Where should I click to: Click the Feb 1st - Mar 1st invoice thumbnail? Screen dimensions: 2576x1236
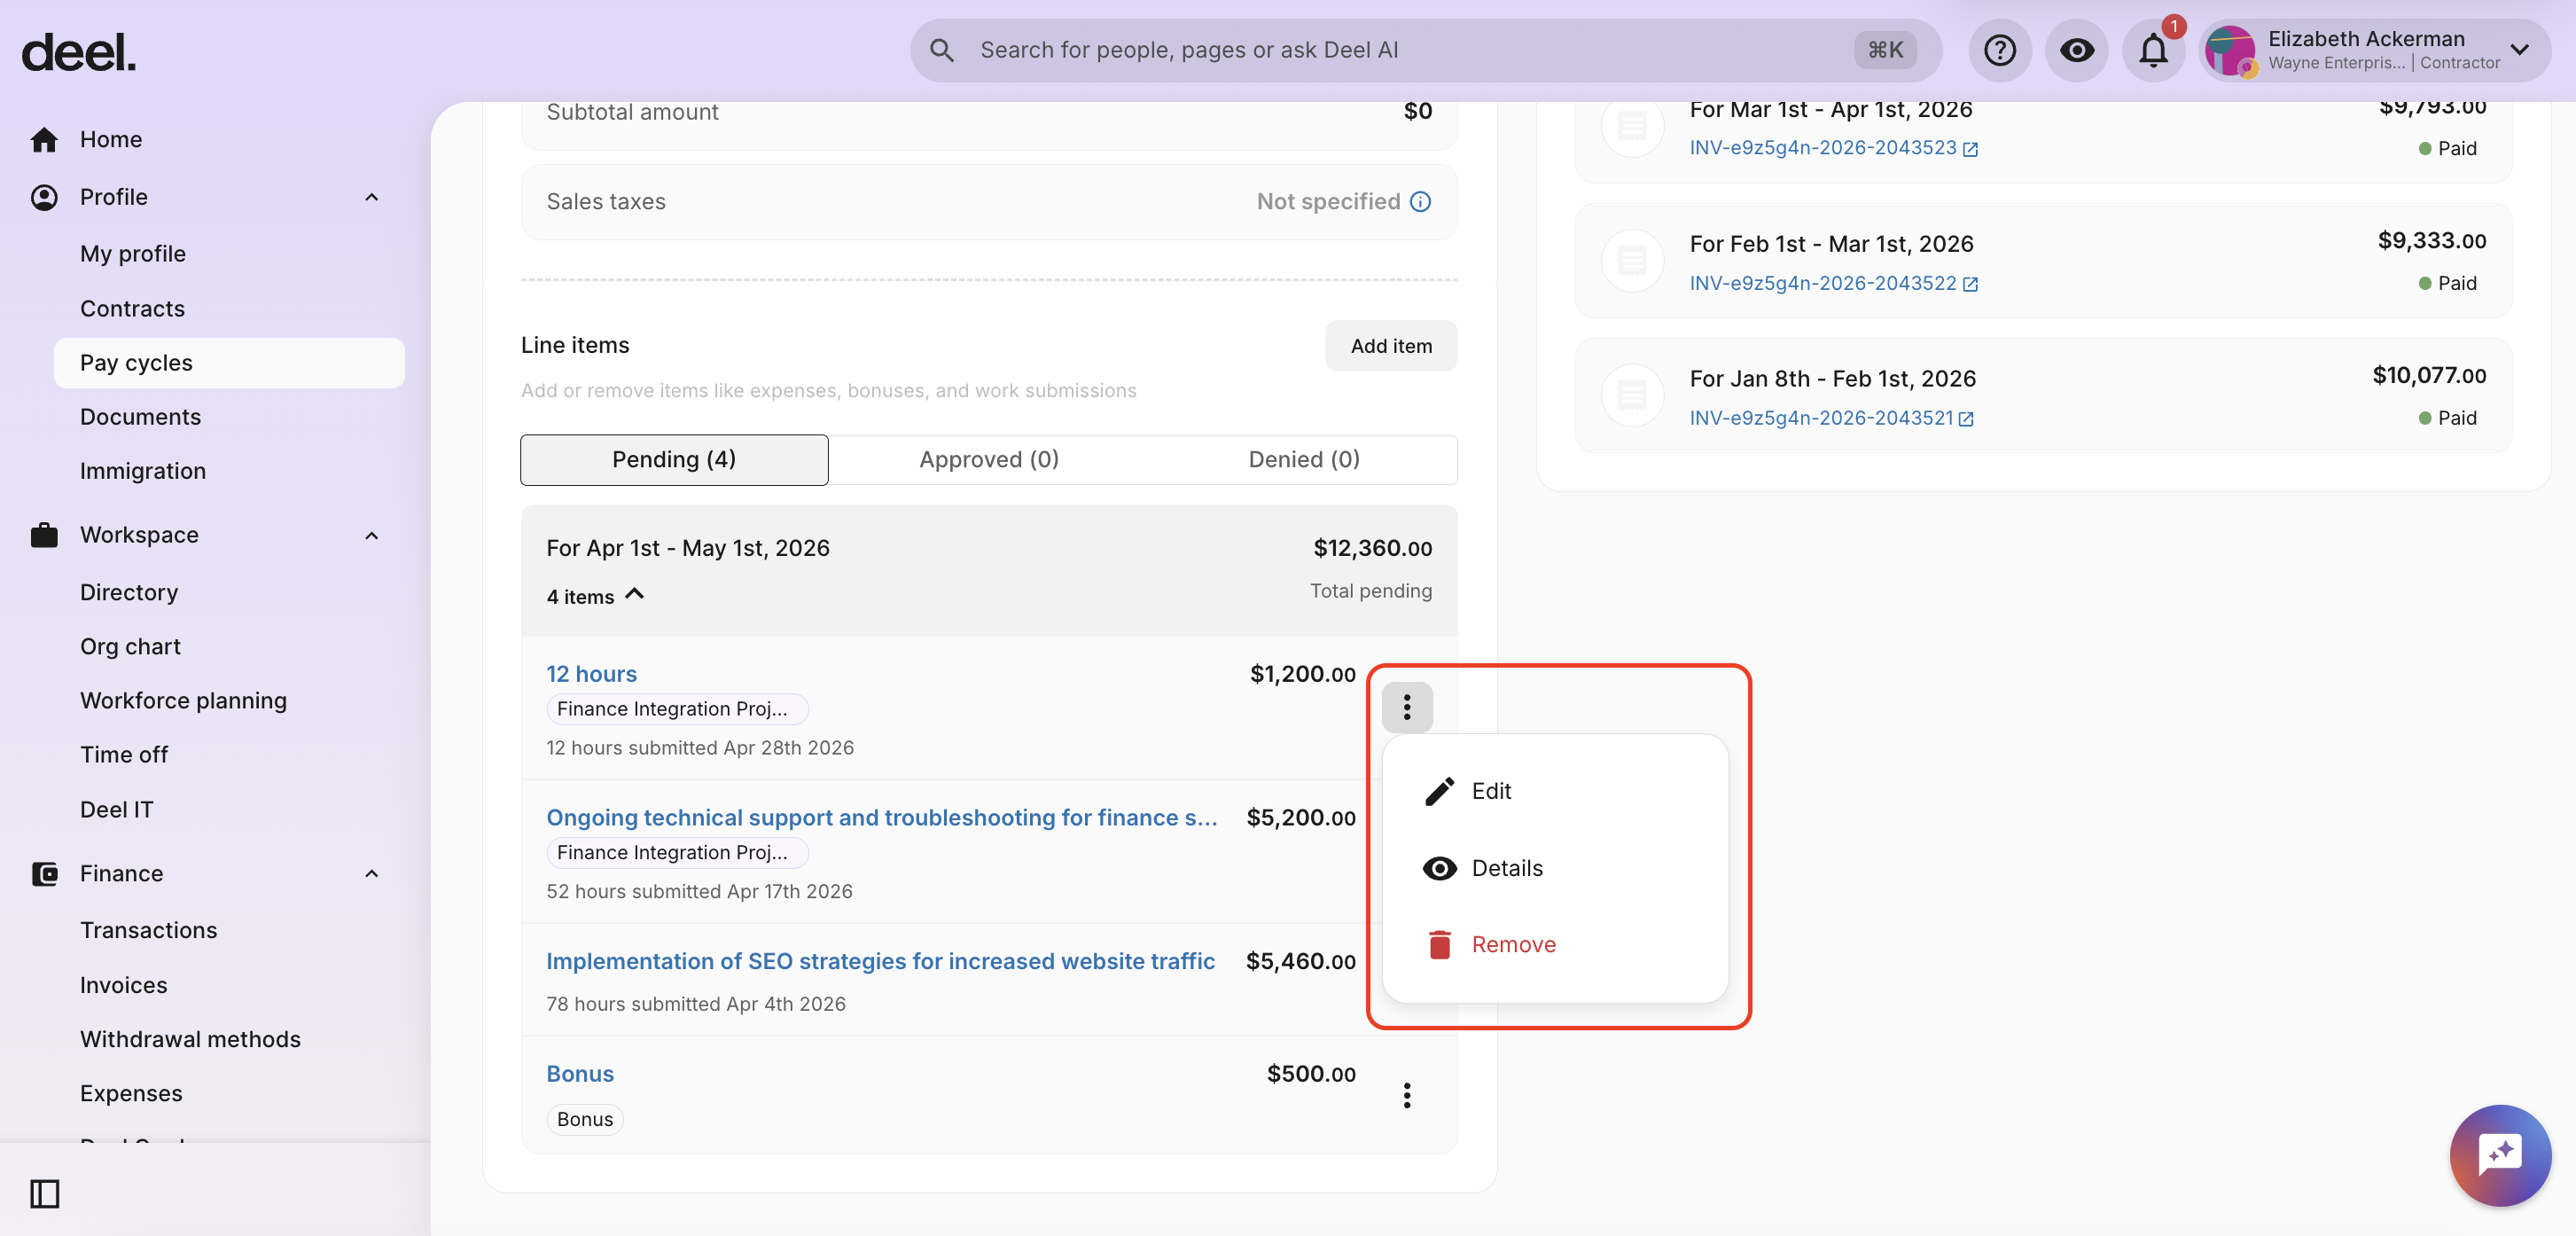(x=1632, y=261)
